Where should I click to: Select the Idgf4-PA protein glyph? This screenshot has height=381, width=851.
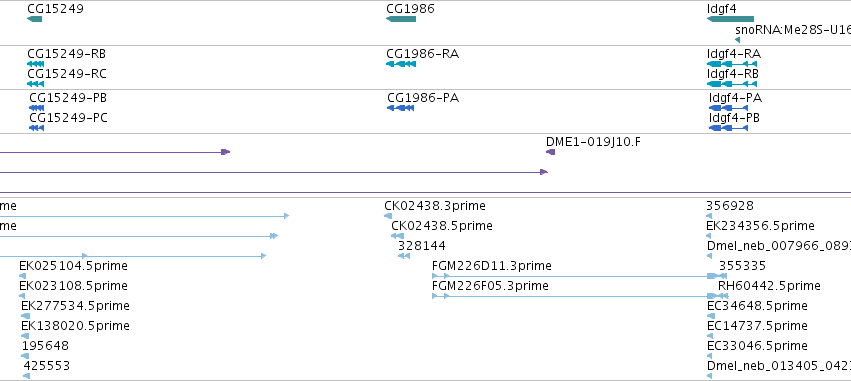click(728, 108)
